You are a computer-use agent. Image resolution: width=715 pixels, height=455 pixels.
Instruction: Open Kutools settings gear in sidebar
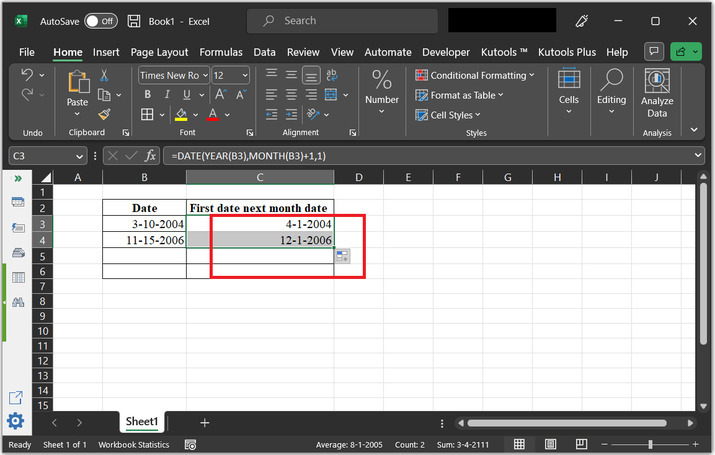[16, 421]
